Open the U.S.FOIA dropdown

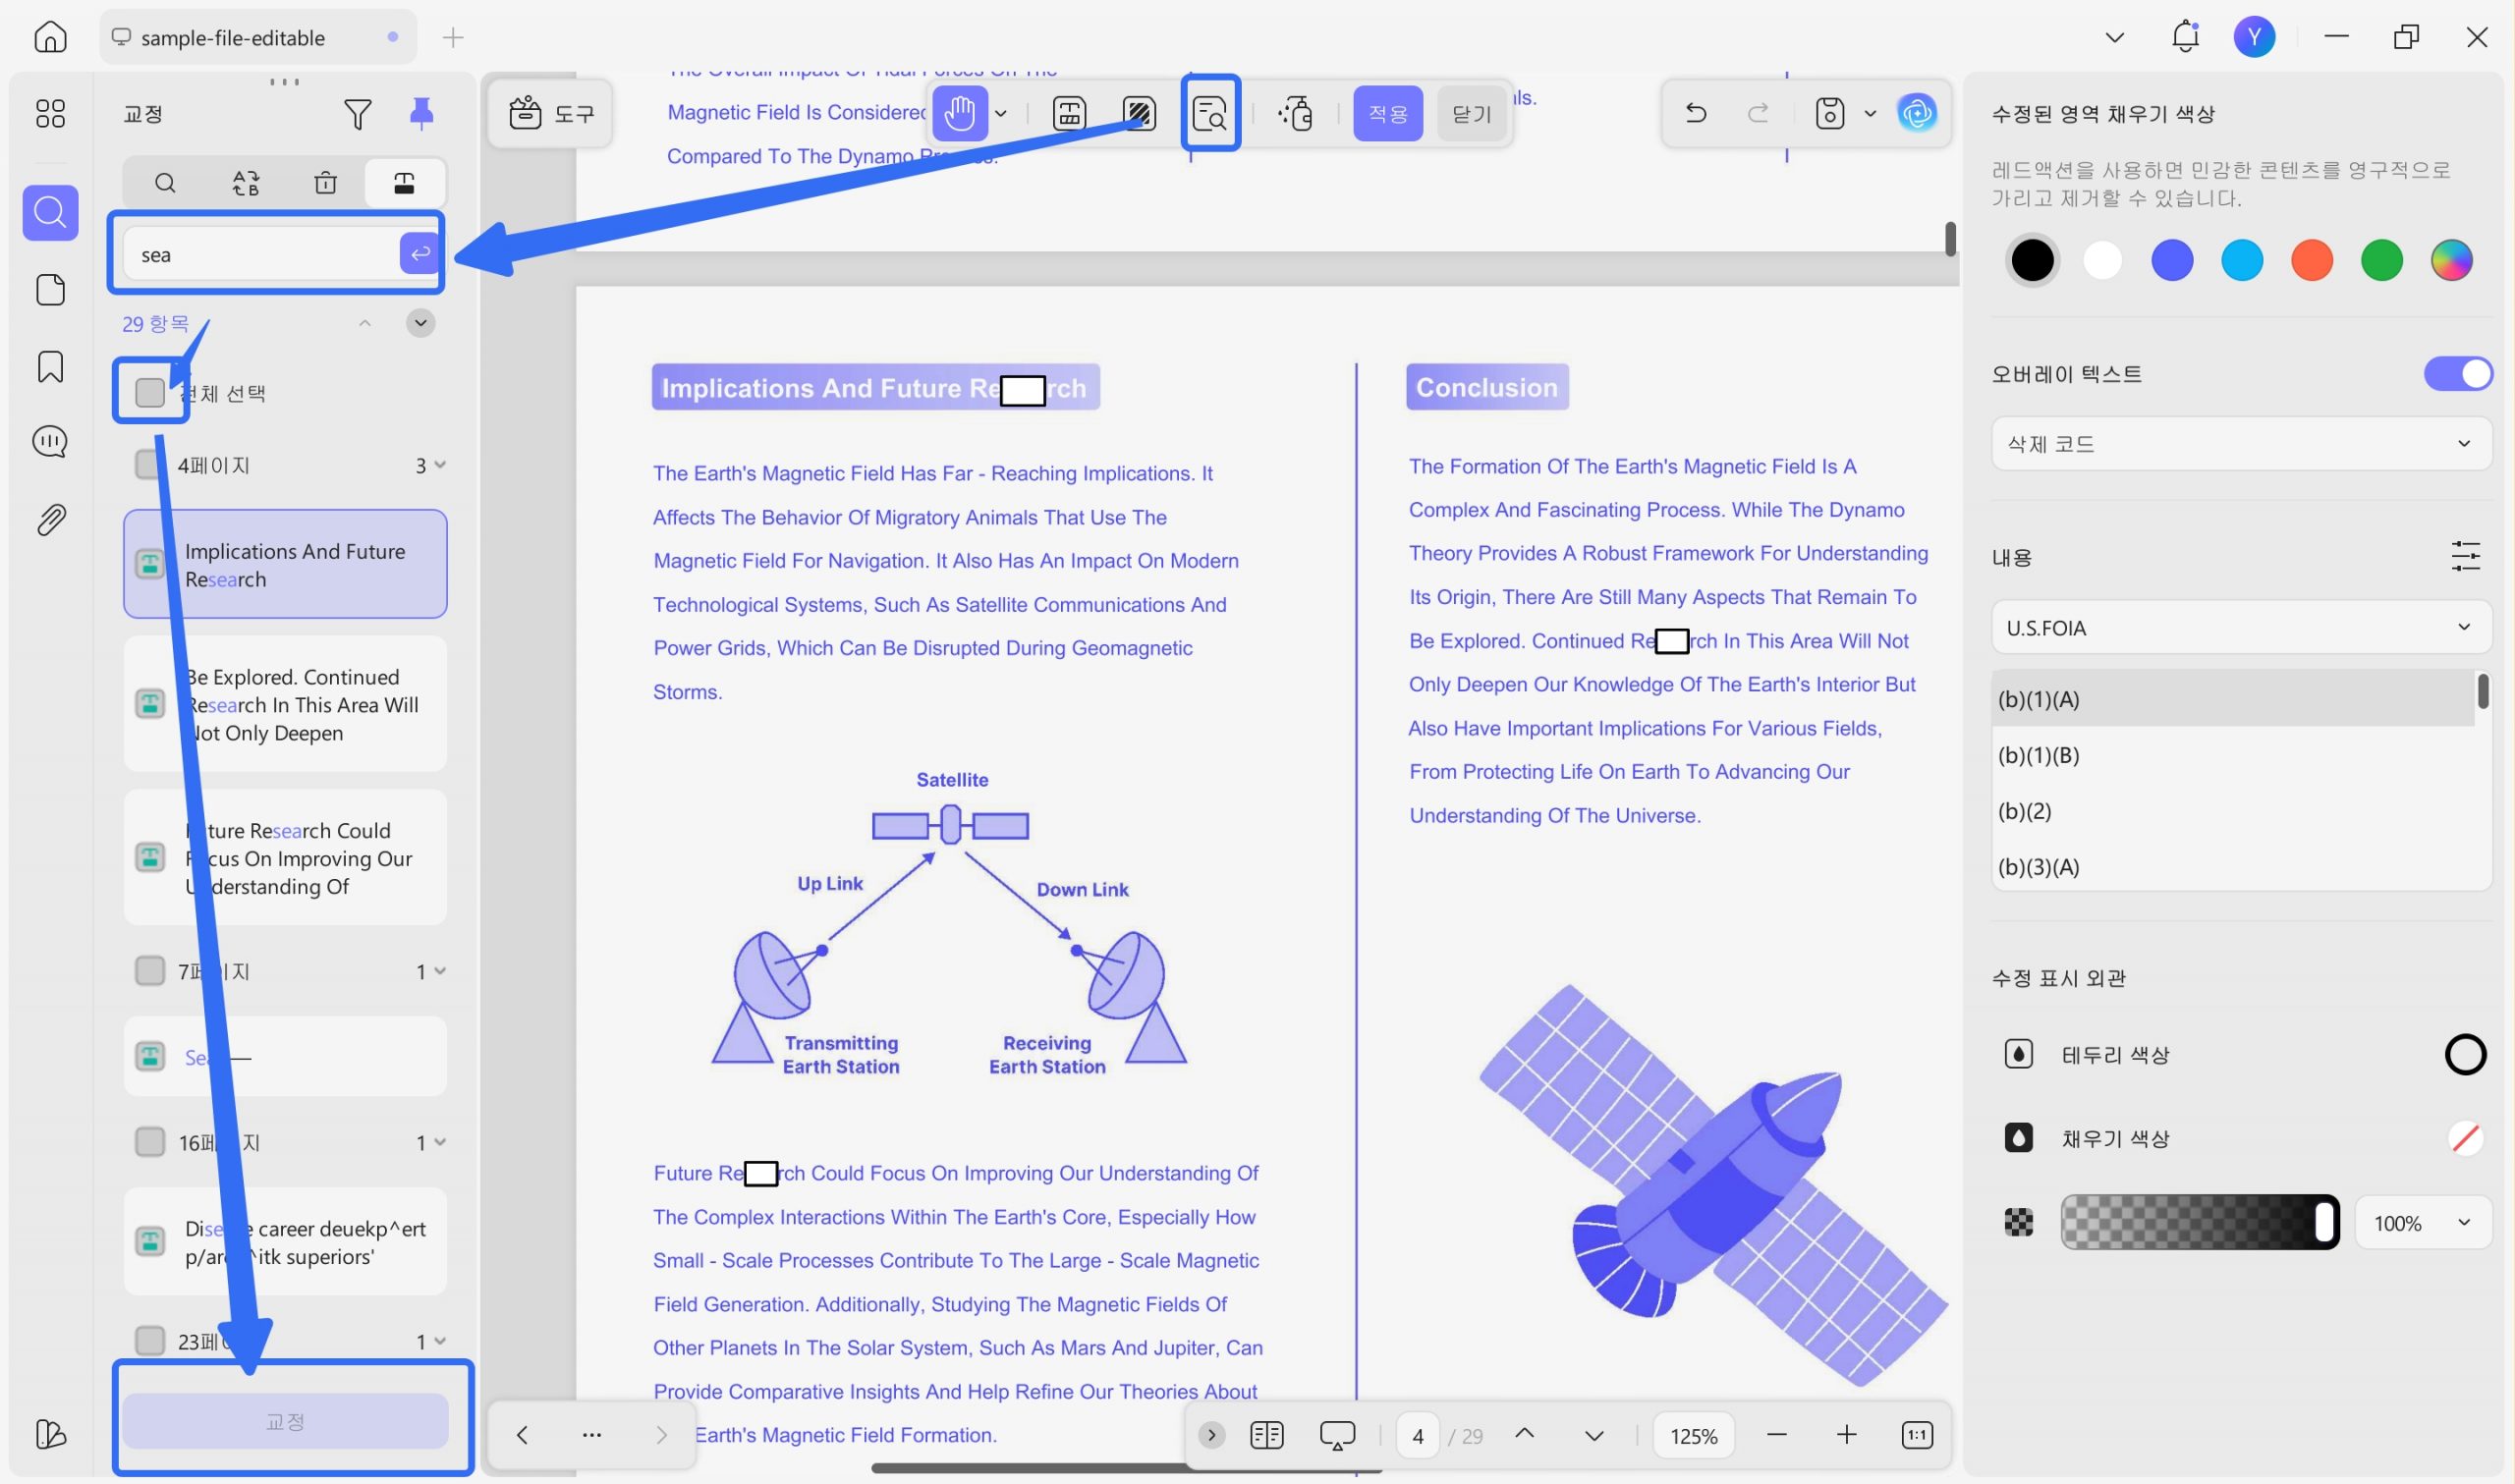[x=2241, y=627]
